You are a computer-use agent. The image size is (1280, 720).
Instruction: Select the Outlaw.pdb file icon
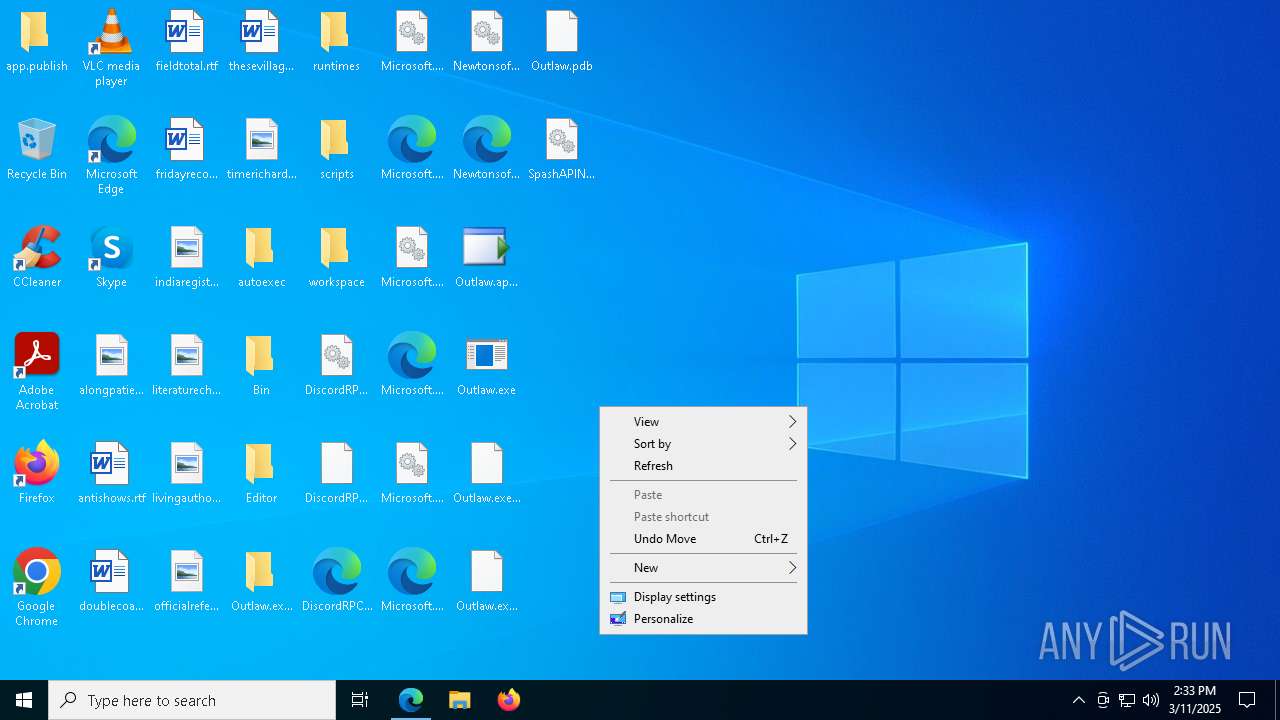[x=562, y=41]
